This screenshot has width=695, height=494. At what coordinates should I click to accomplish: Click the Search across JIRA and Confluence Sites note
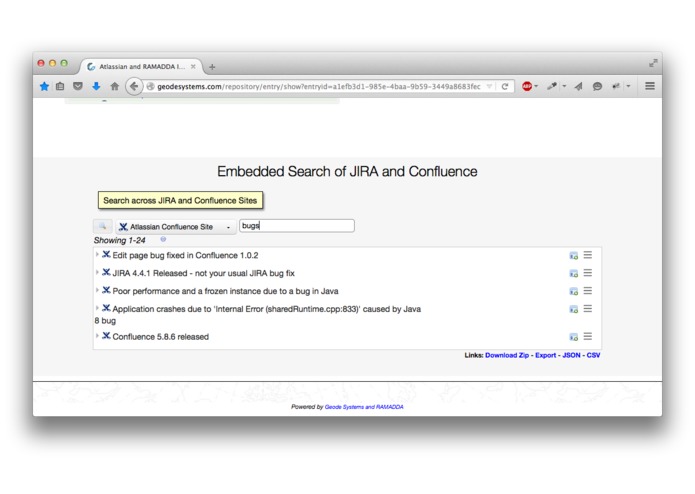coord(180,200)
